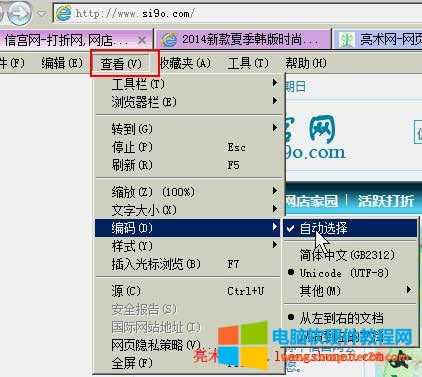Open the 查看(V) menu
Image resolution: width=422 pixels, height=377 pixels.
tap(121, 64)
